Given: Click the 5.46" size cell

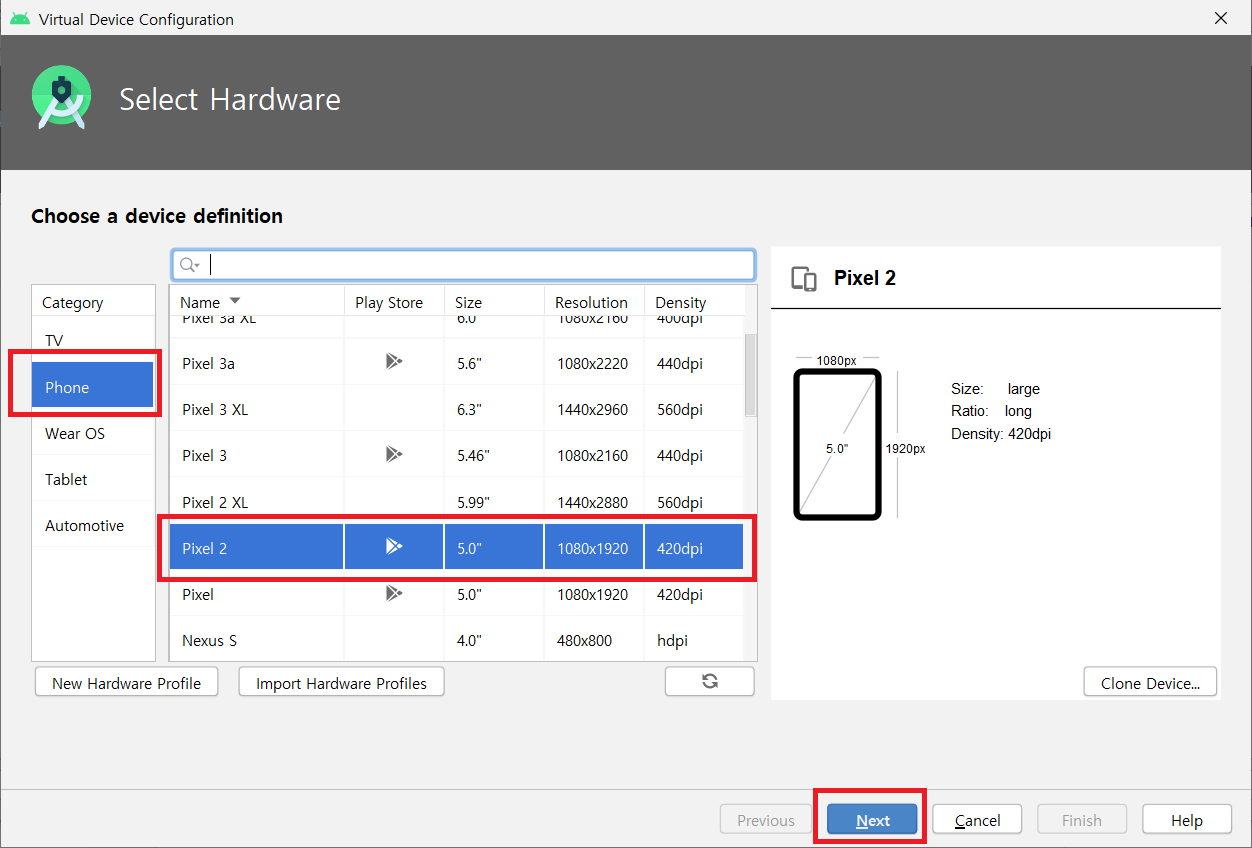Looking at the screenshot, I should pos(494,455).
